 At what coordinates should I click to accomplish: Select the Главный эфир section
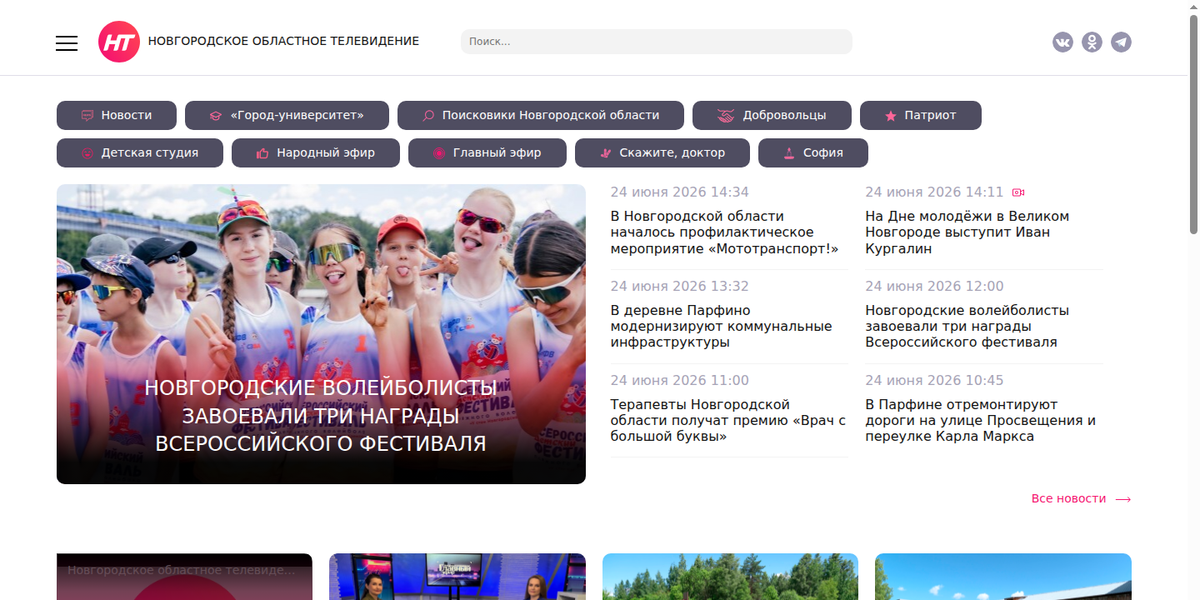[487, 153]
